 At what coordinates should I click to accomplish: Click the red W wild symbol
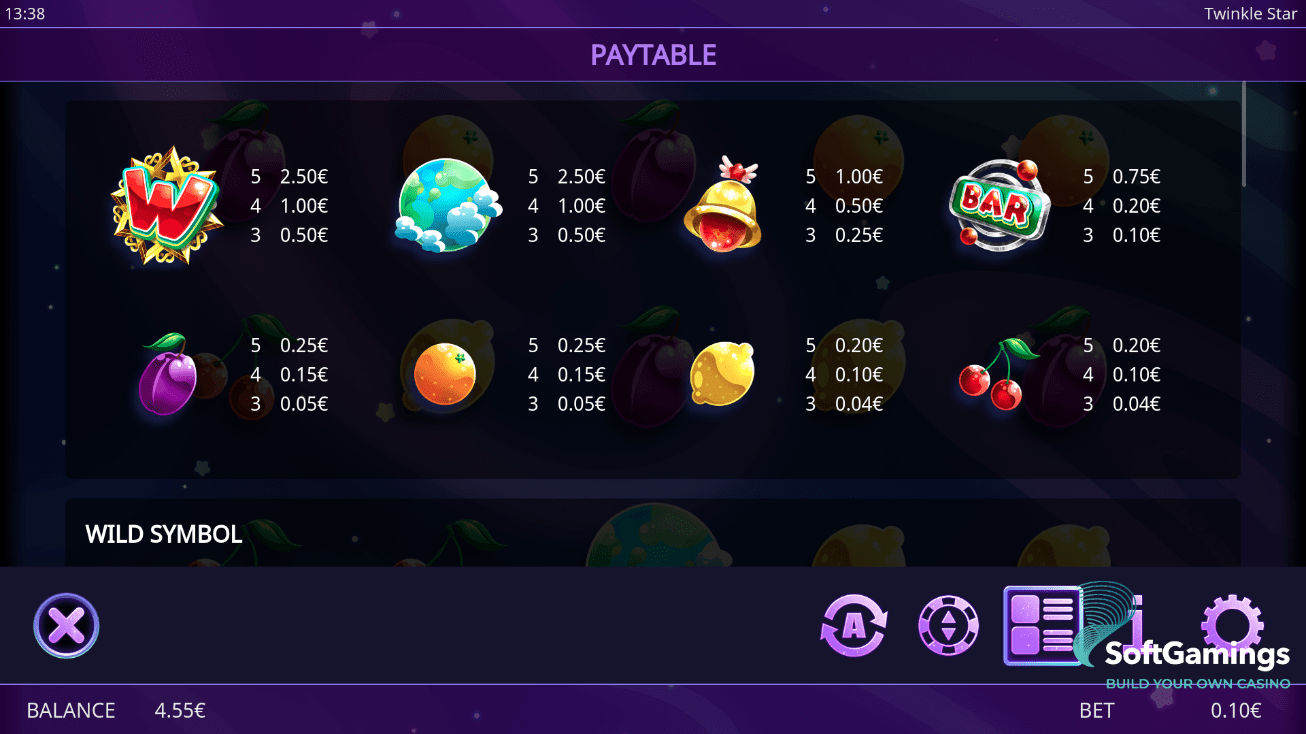[x=166, y=206]
